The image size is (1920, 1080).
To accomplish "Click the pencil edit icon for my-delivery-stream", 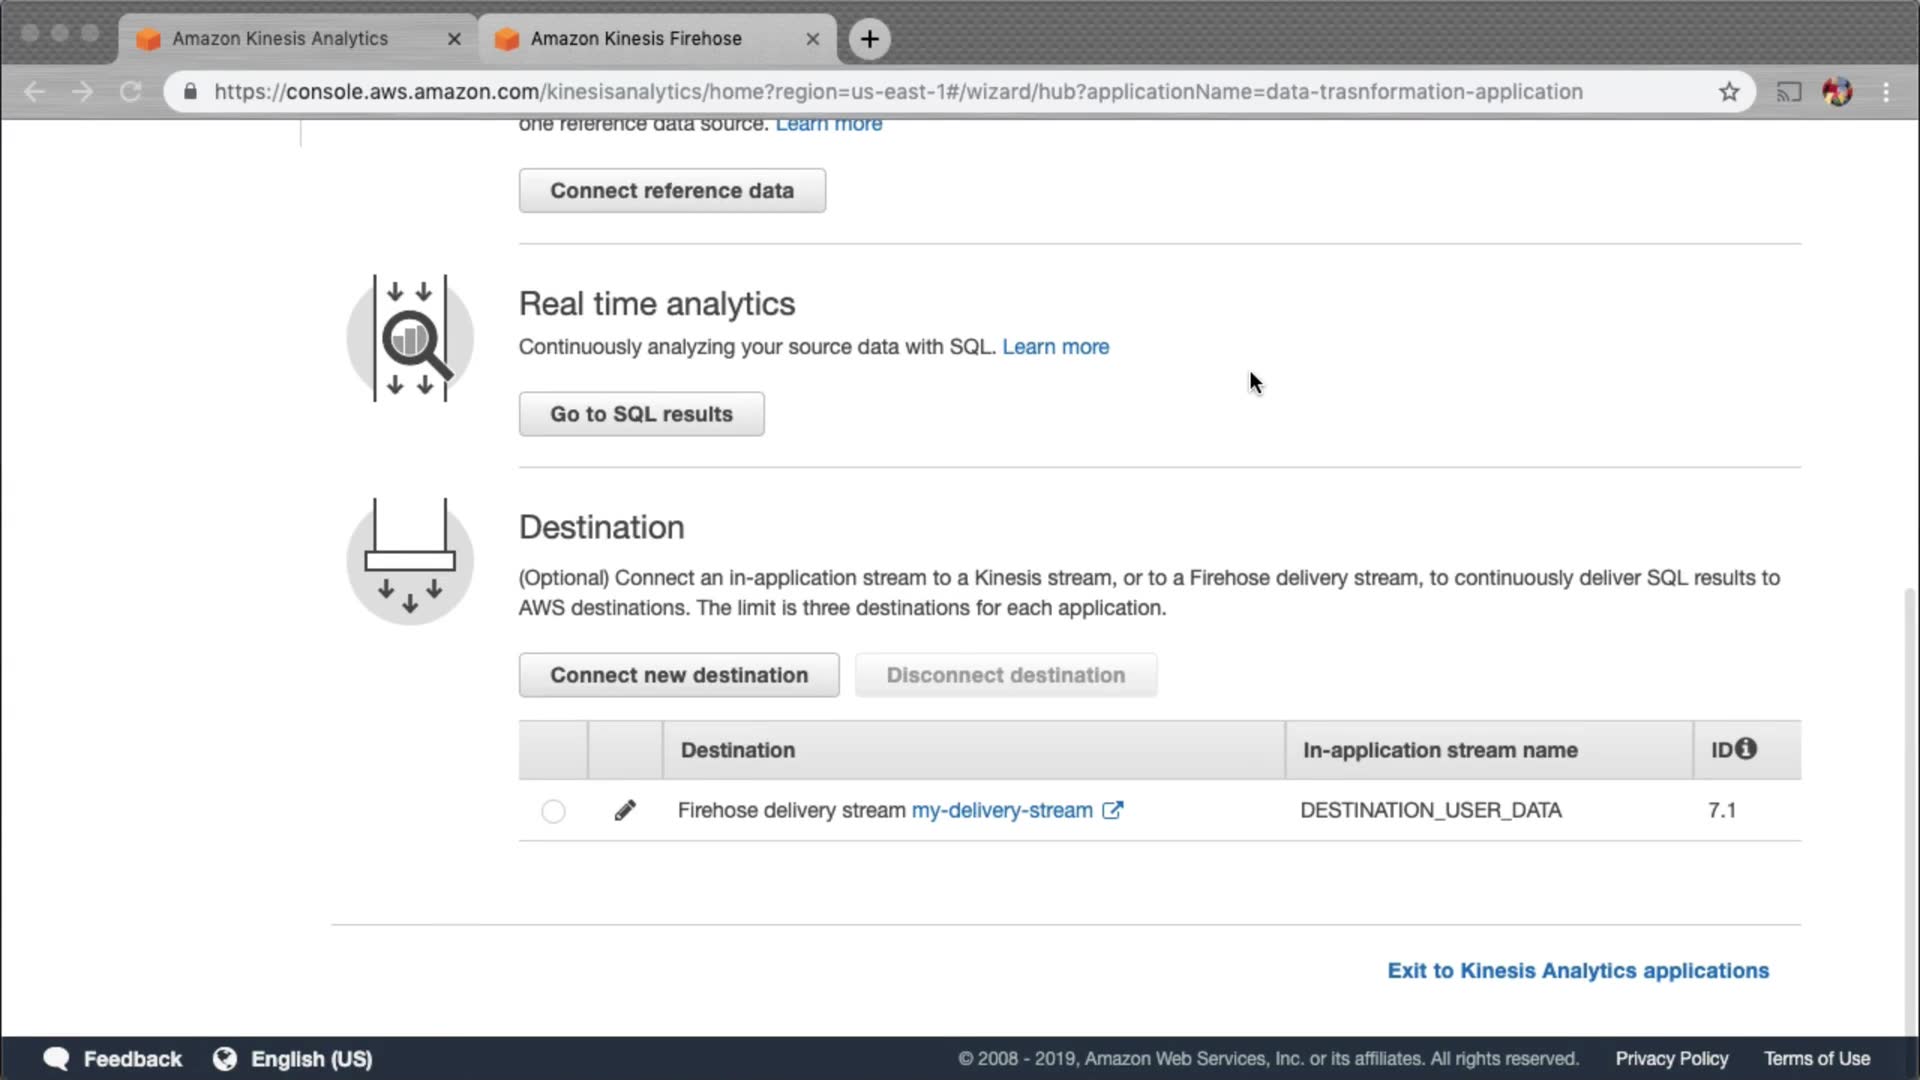I will [x=625, y=810].
